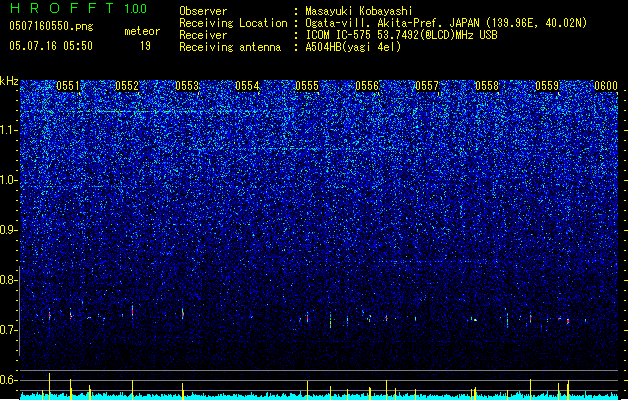Click the 0.6 kHz axis label
The width and height of the screenshot is (629, 400).
click(x=9, y=380)
